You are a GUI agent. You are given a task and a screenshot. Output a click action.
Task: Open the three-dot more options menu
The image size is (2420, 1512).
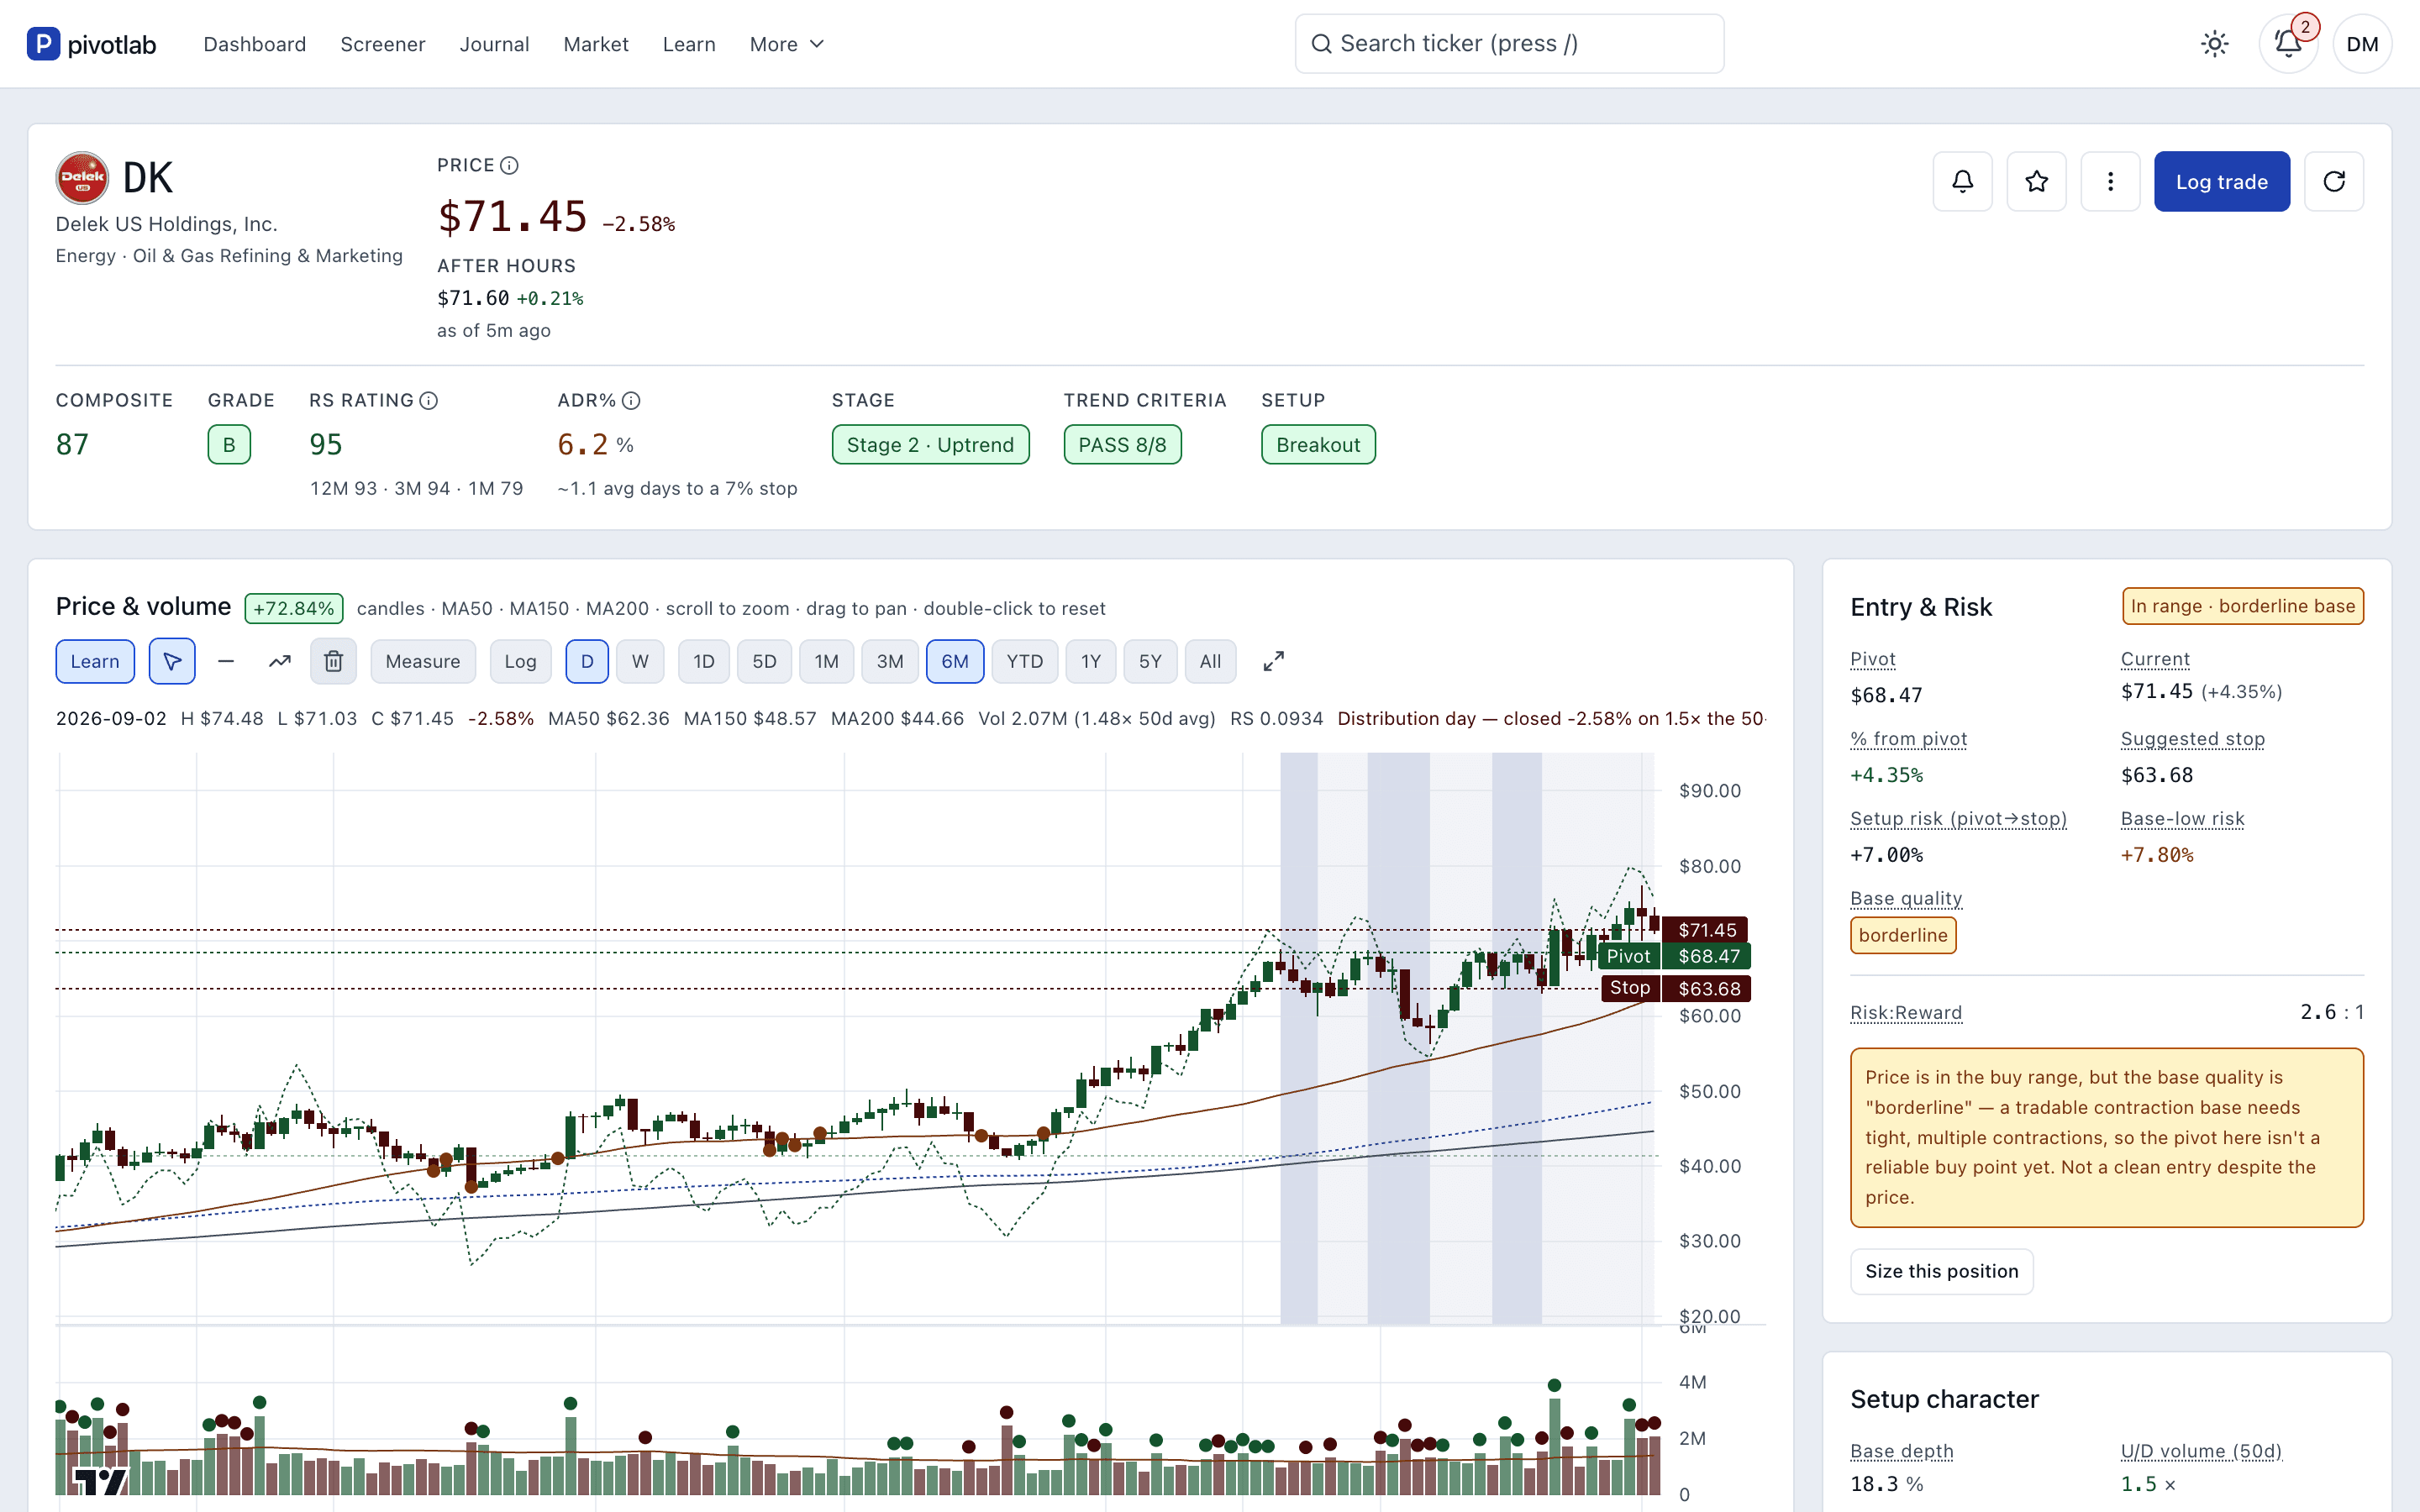click(x=2110, y=181)
